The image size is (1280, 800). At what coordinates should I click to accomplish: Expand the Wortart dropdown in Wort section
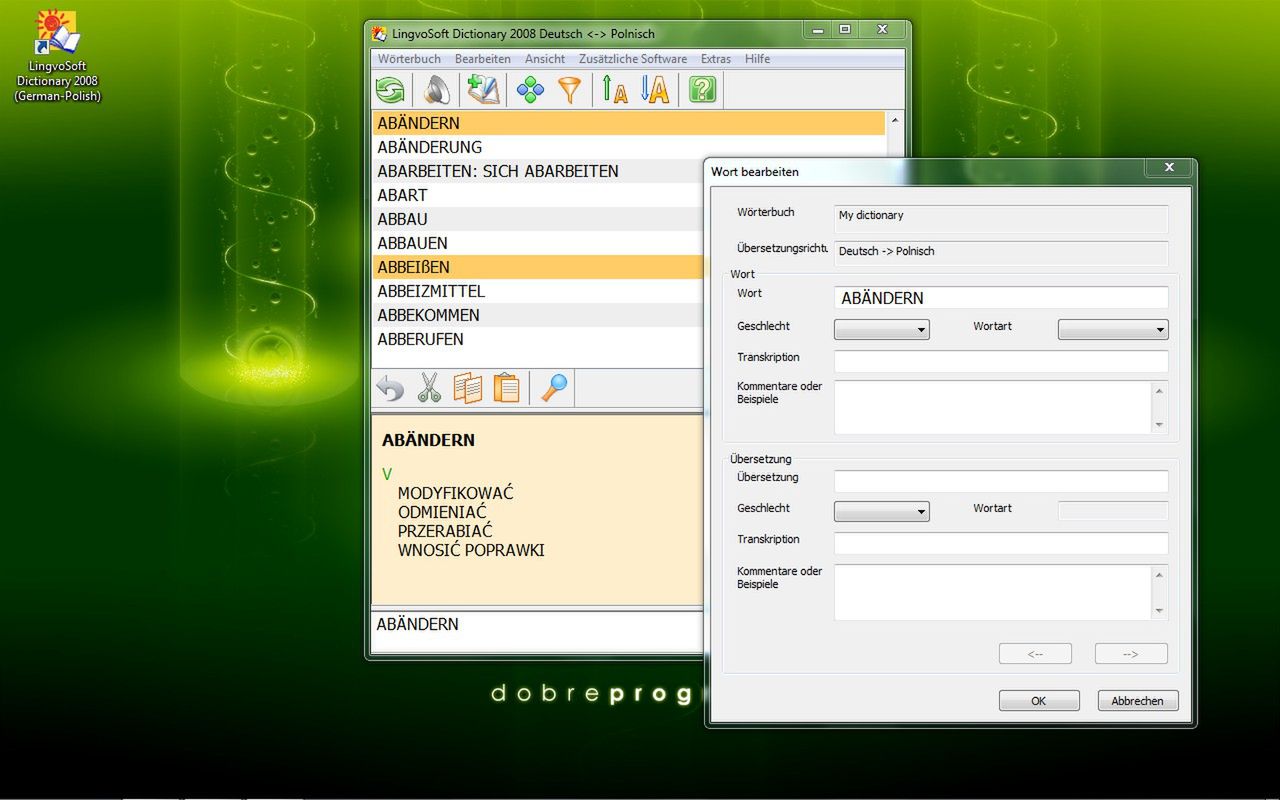[x=1113, y=329]
